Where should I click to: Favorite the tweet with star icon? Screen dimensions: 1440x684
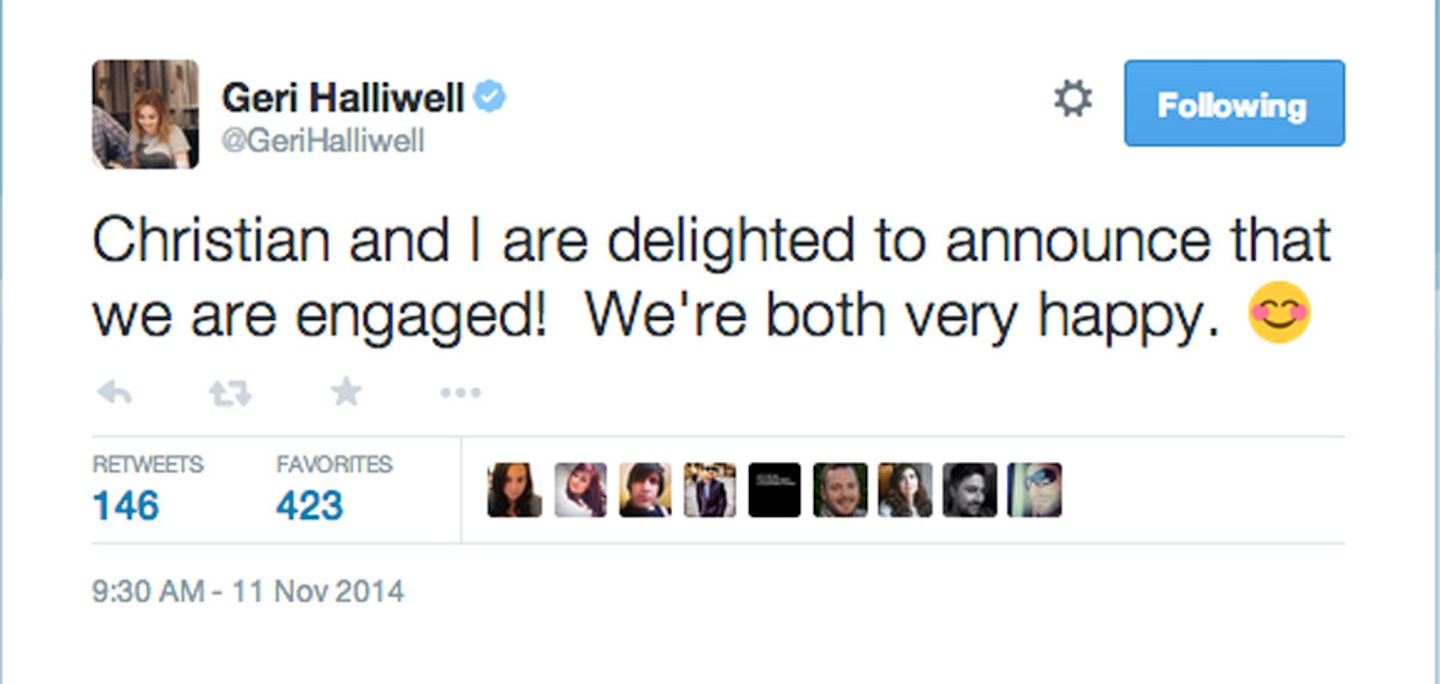pos(346,392)
